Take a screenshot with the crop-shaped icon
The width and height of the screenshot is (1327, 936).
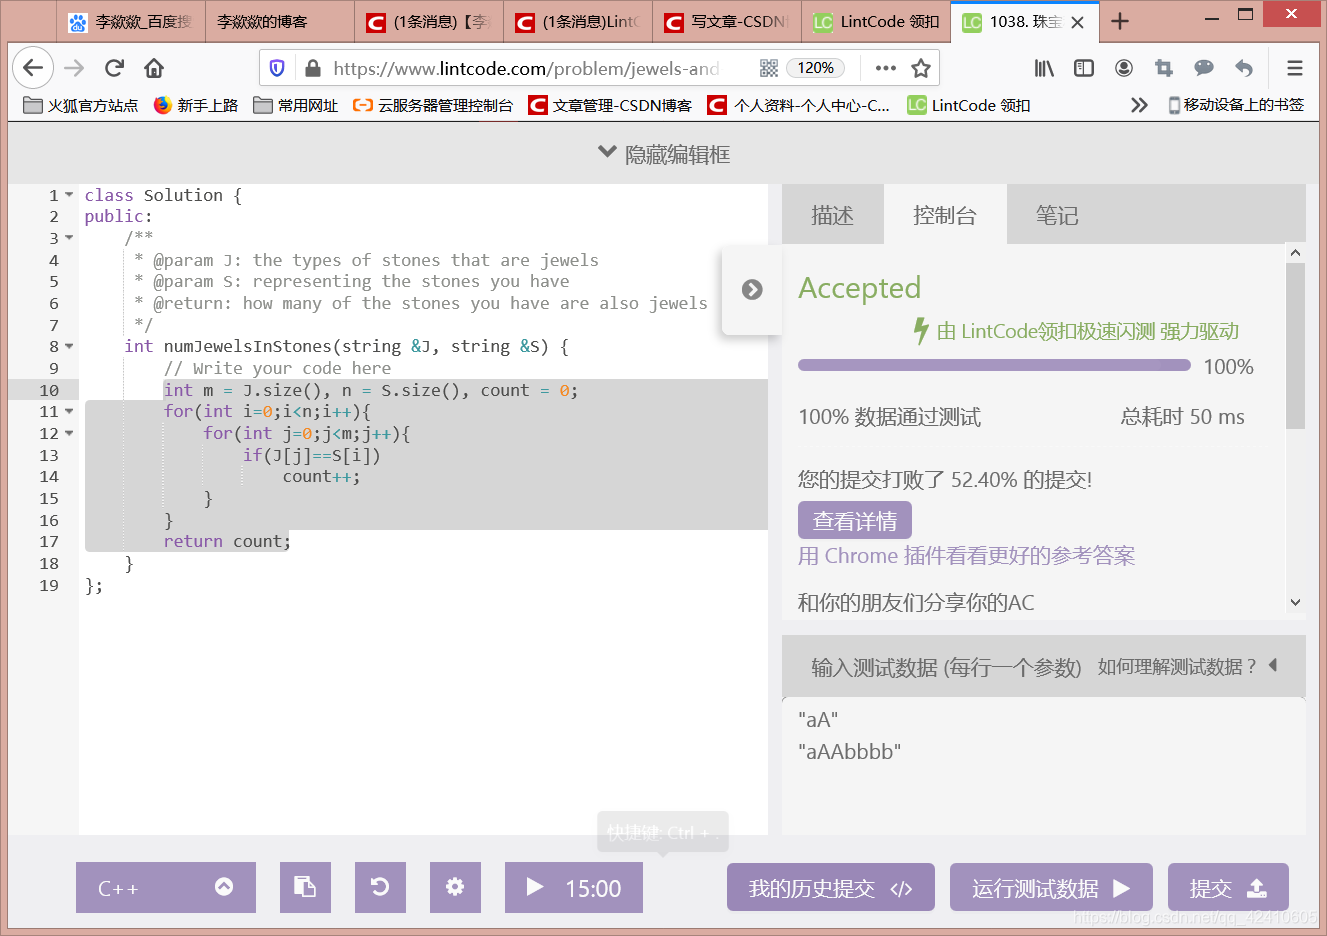click(1163, 68)
